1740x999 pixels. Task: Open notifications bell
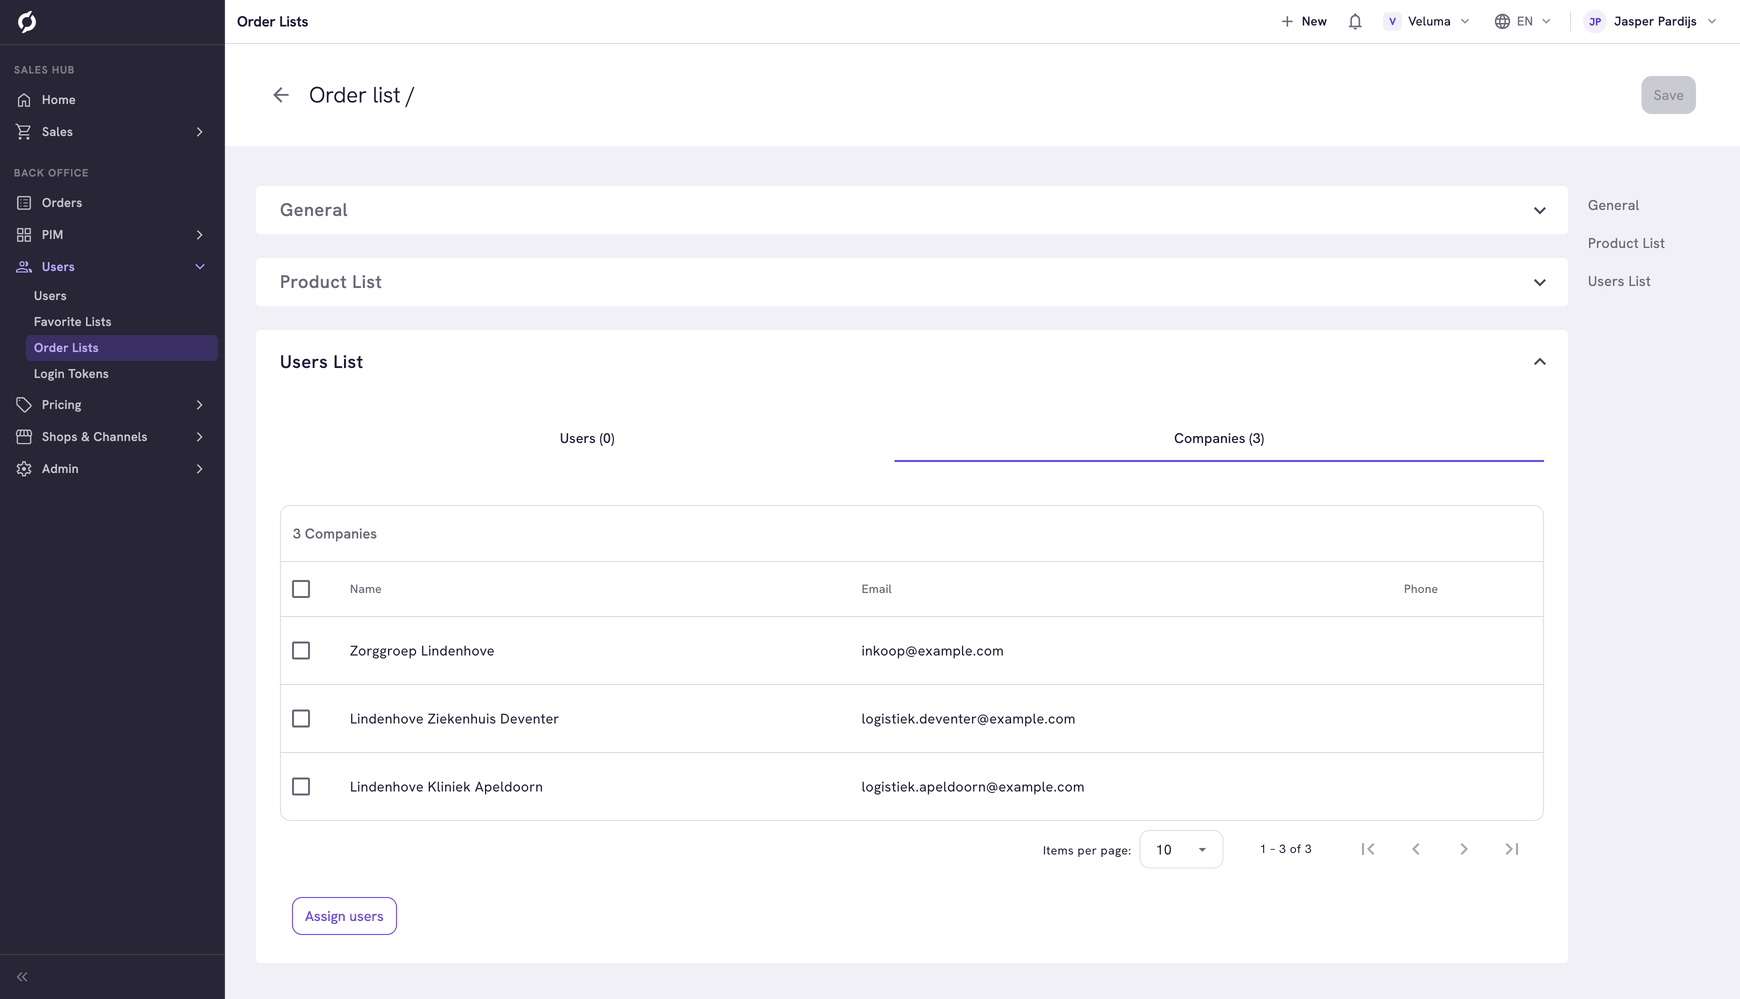1355,21
